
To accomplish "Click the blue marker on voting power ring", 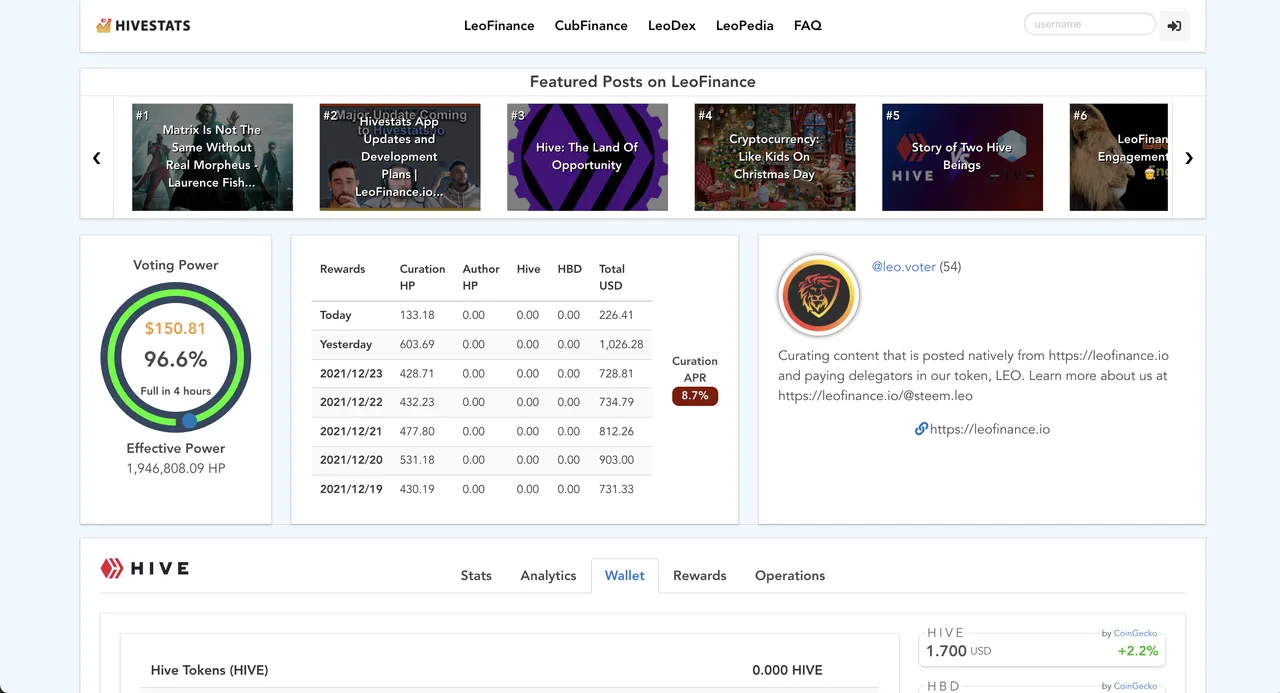I will [189, 421].
